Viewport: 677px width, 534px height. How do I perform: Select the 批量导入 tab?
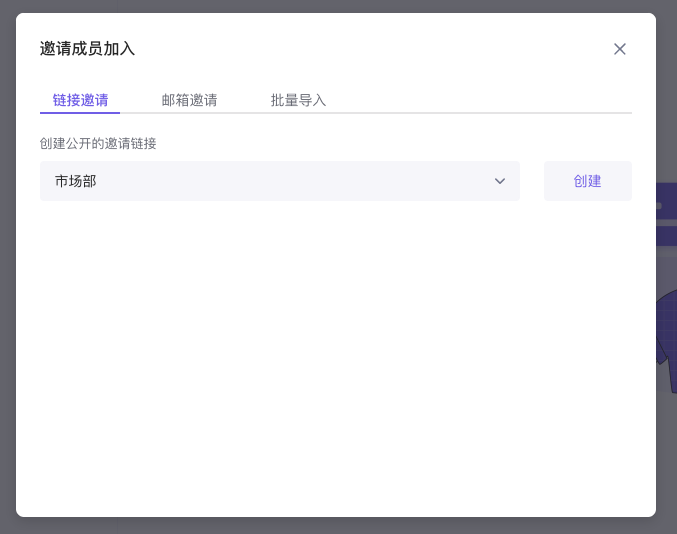pyautogui.click(x=298, y=100)
